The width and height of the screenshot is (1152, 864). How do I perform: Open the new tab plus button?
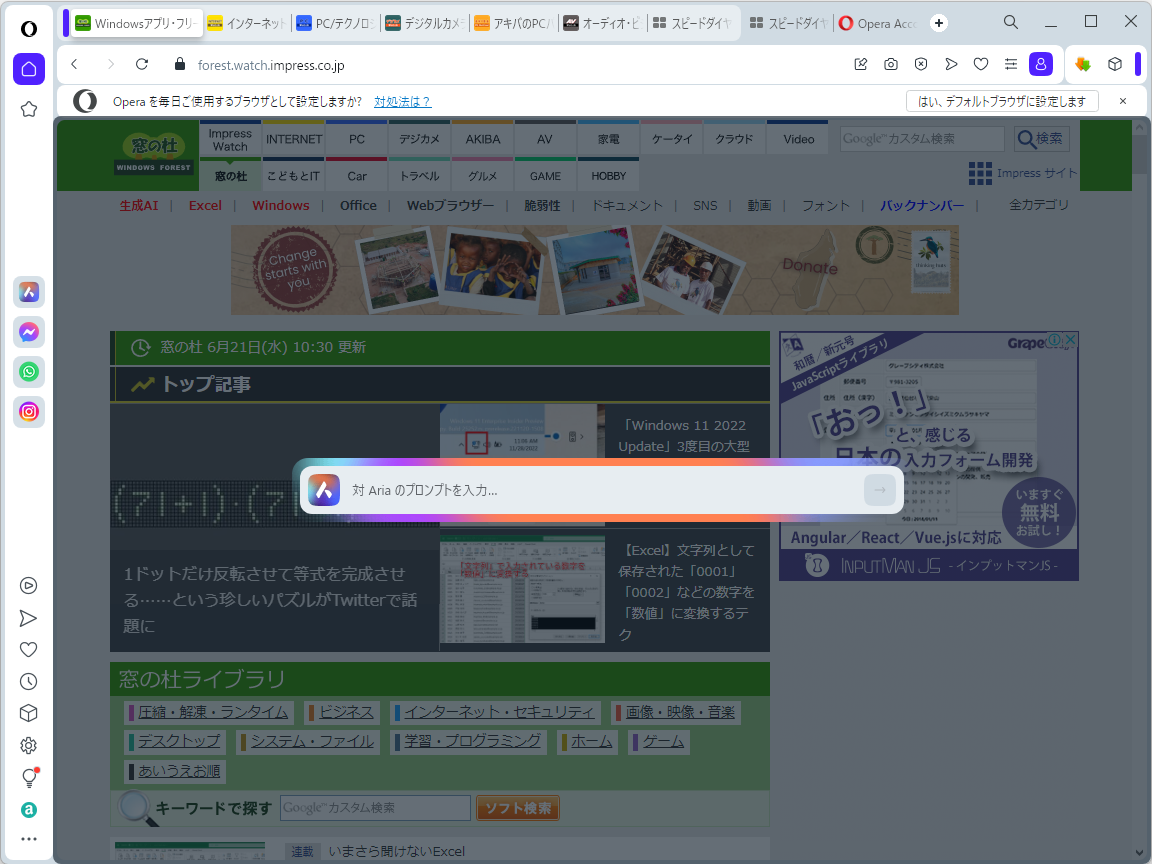tap(938, 22)
